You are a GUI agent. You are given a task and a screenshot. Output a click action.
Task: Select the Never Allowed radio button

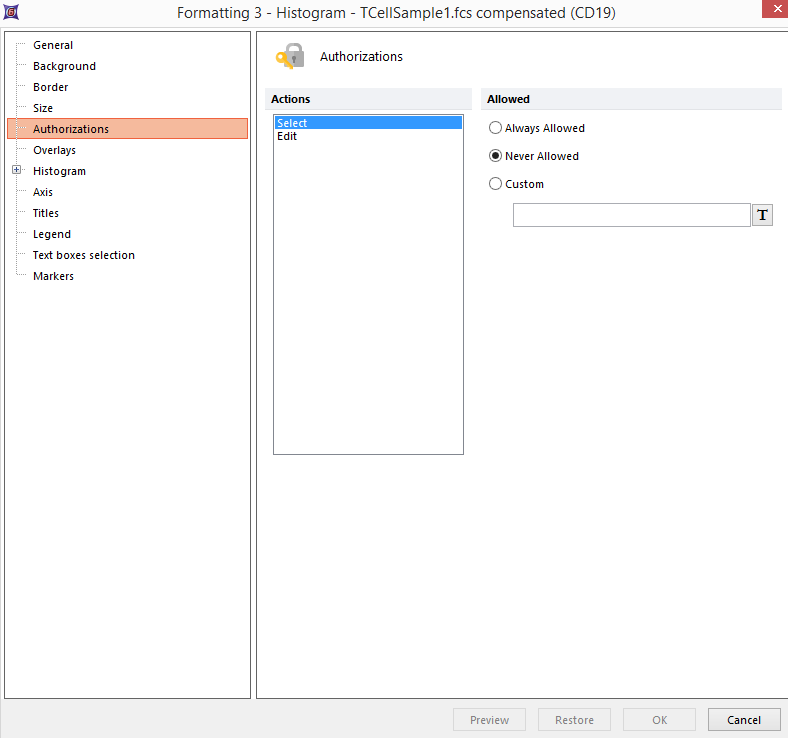496,156
